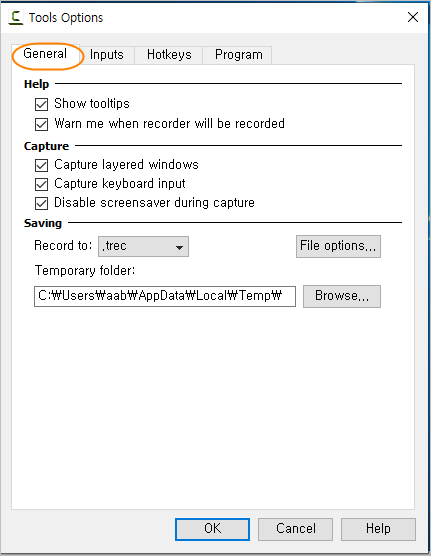The image size is (431, 556).
Task: Switch to the General tab
Action: (x=45, y=54)
